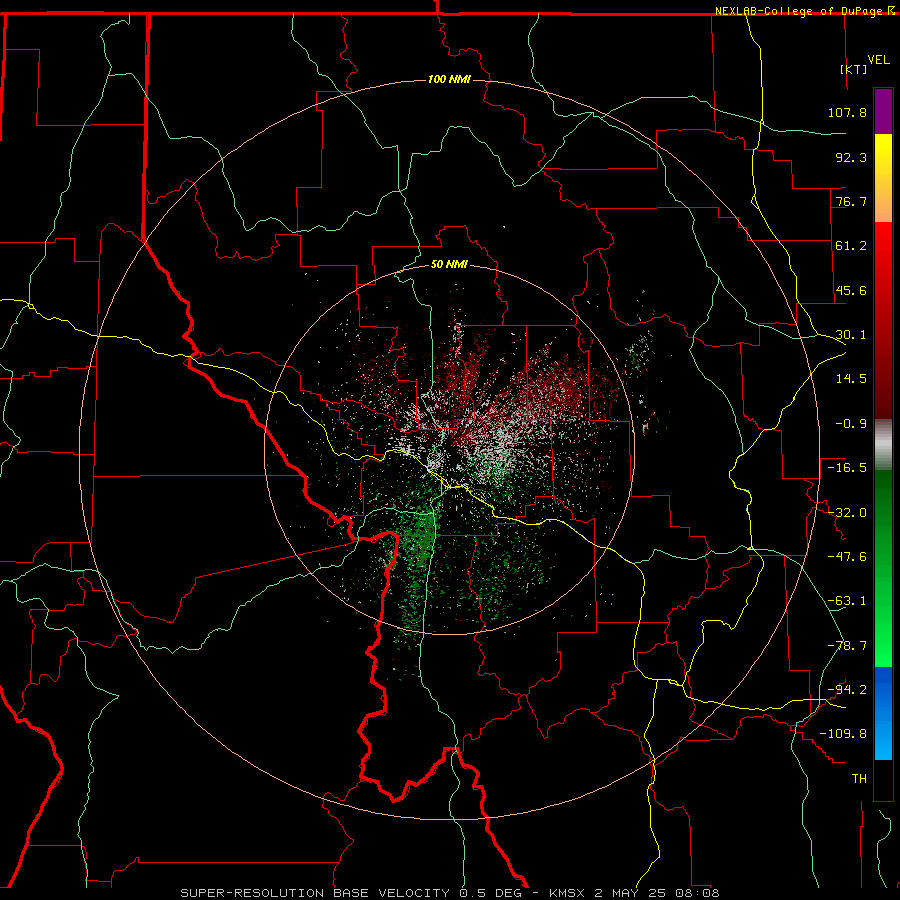Click the red segment of the velocity color bar
The height and width of the screenshot is (900, 900).
[883, 320]
